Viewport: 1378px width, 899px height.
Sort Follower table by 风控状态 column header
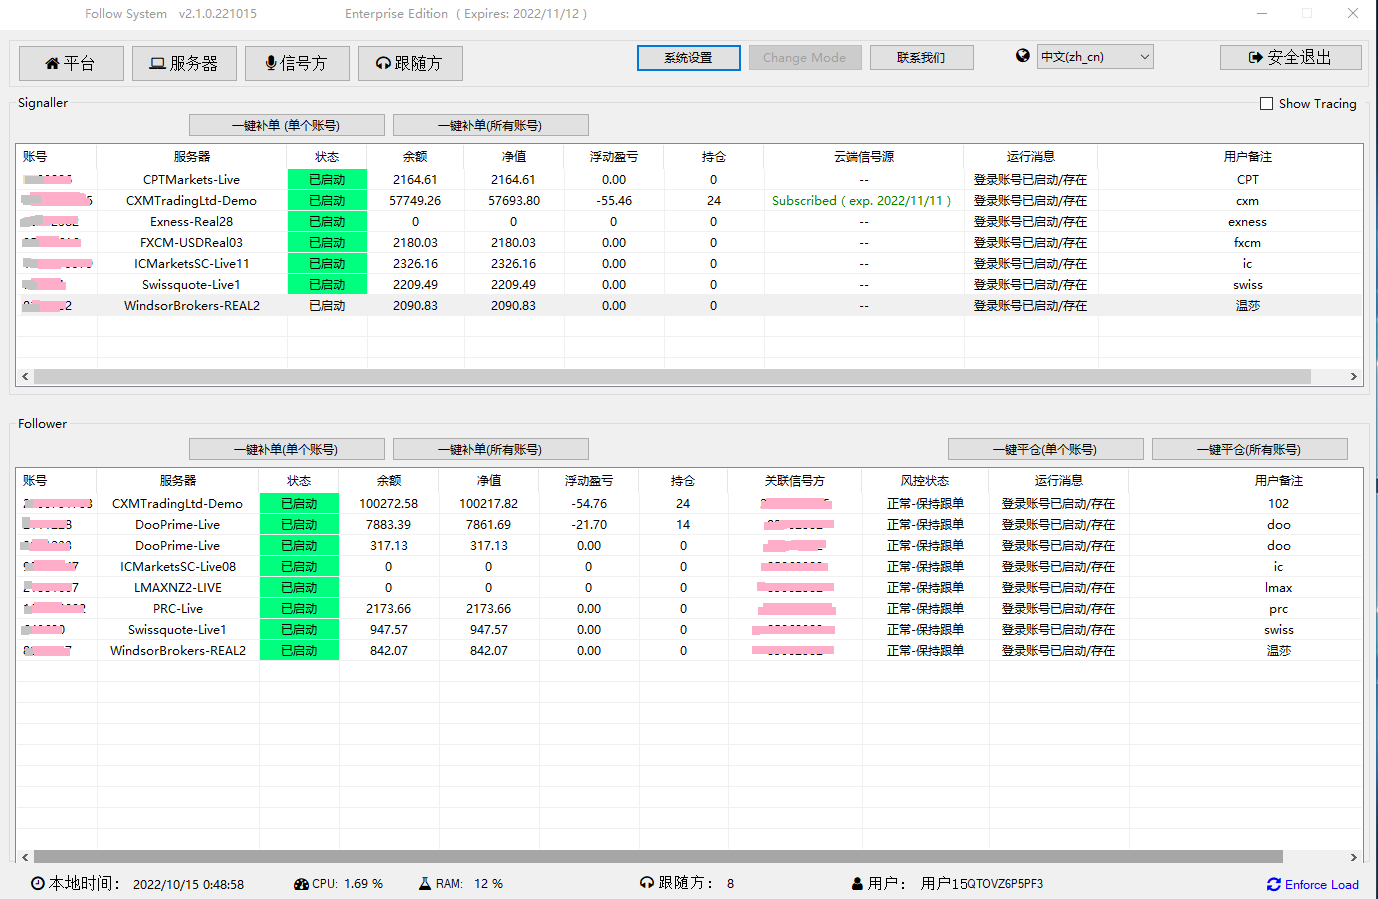[924, 481]
